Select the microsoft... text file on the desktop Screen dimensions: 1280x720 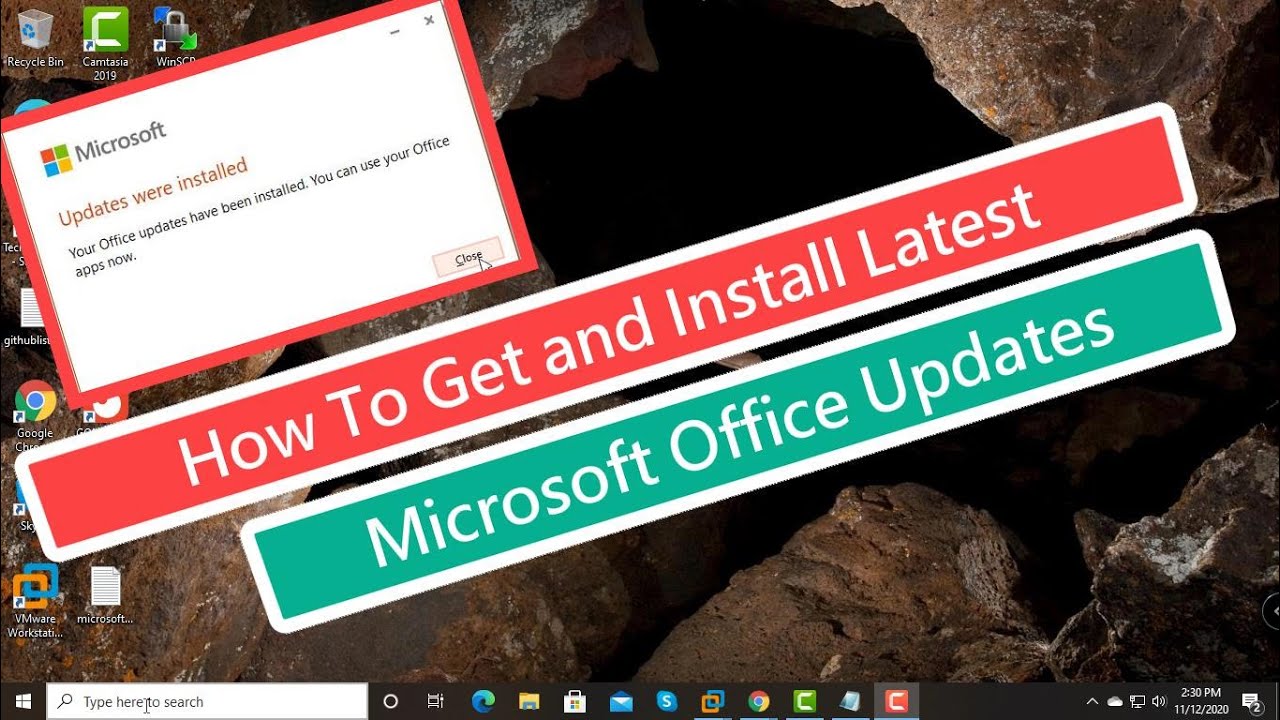click(x=105, y=595)
